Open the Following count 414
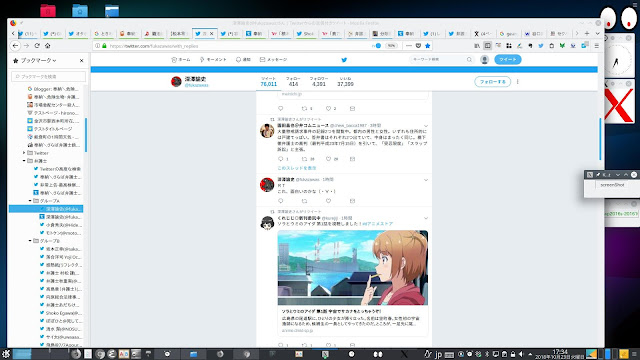640x360 pixels. [x=293, y=82]
